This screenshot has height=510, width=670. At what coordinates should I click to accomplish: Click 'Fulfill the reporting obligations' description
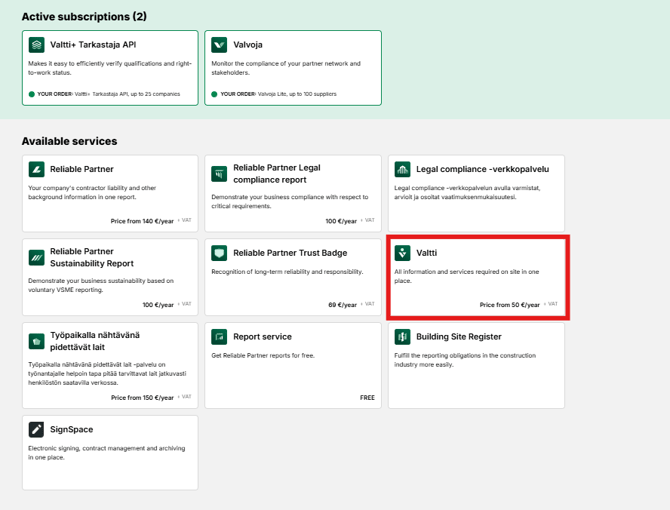(x=465, y=360)
